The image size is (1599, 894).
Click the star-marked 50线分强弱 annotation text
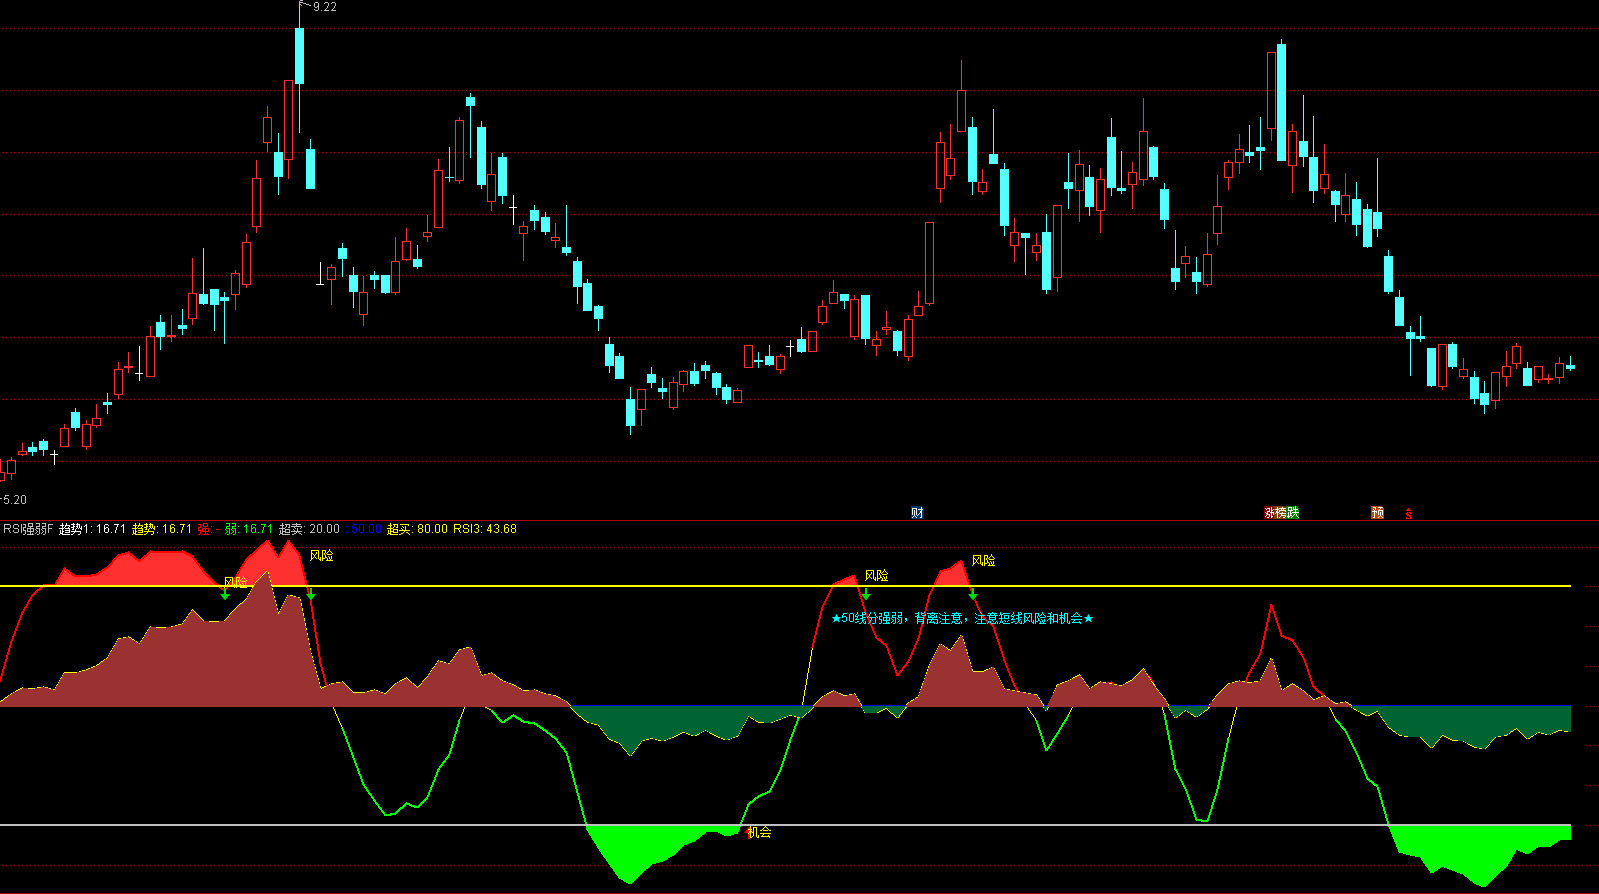962,618
